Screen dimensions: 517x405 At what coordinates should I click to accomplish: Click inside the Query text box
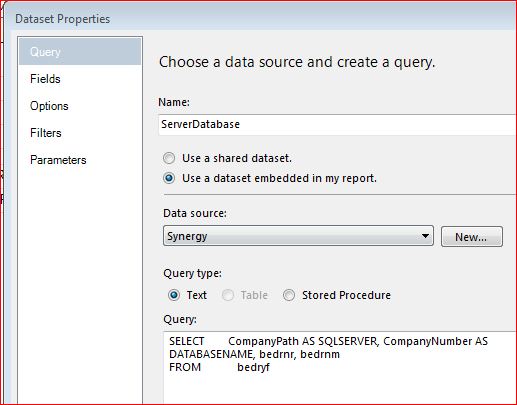340,368
